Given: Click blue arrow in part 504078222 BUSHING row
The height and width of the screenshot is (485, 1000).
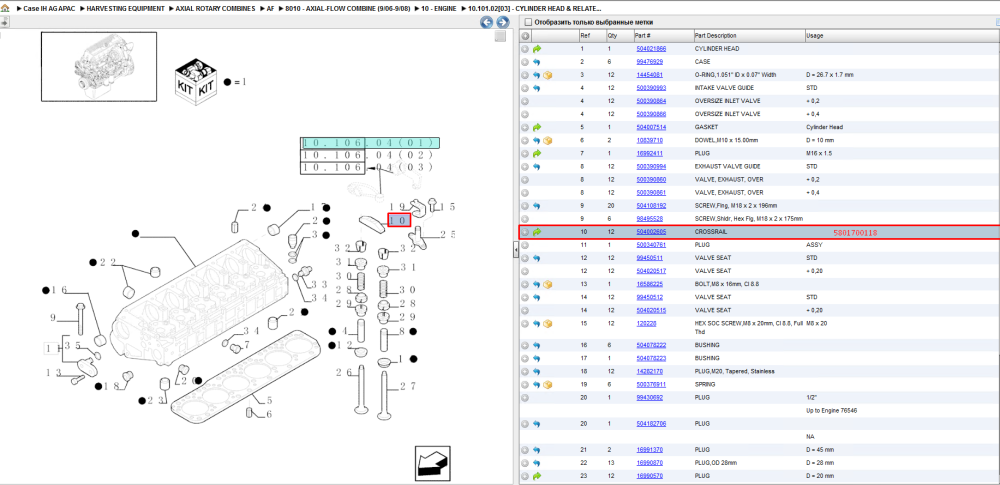Looking at the screenshot, I should point(536,345).
